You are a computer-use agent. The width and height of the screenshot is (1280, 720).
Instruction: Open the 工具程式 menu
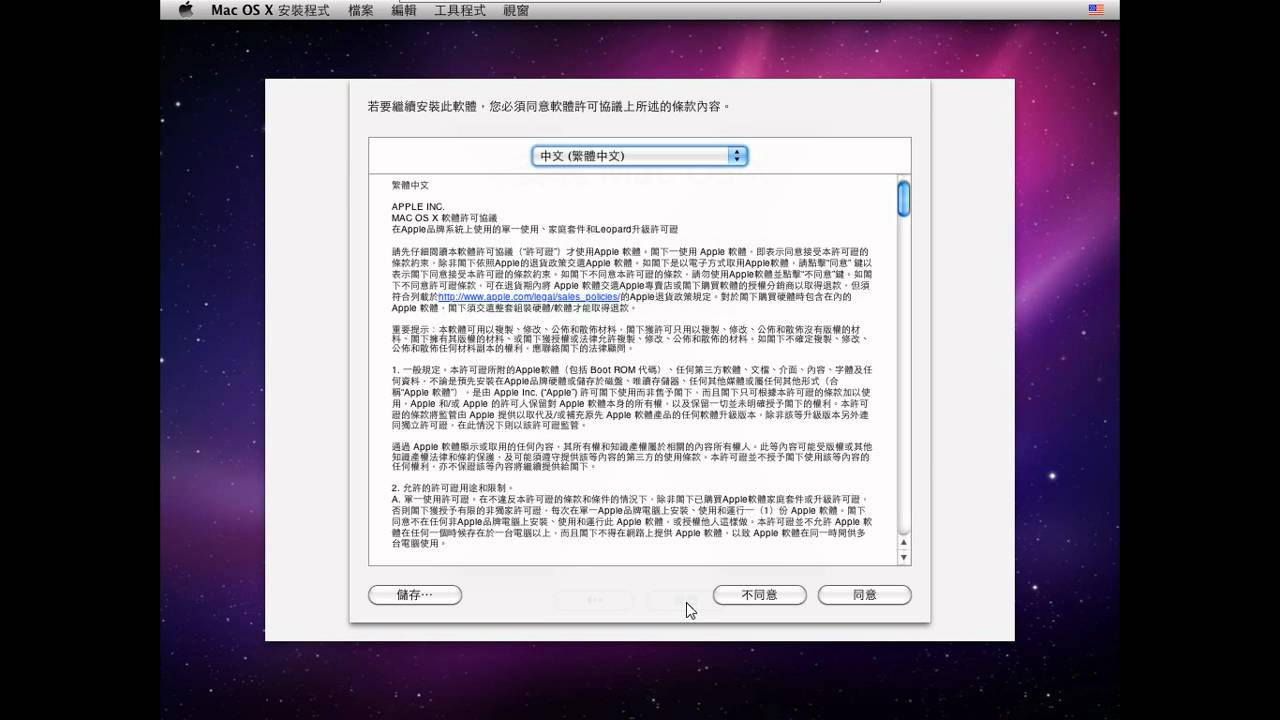(x=460, y=10)
